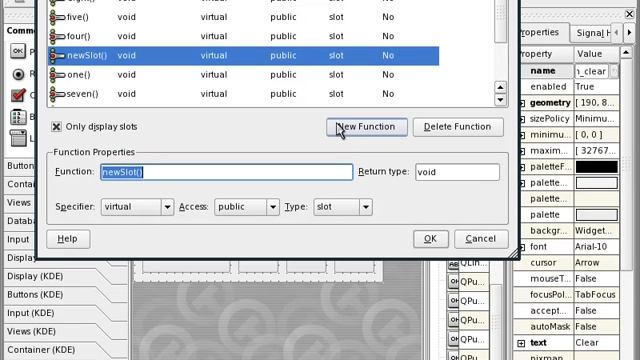640x360 pixels.
Task: Toggle Only display slots checkbox
Action: [x=56, y=127]
